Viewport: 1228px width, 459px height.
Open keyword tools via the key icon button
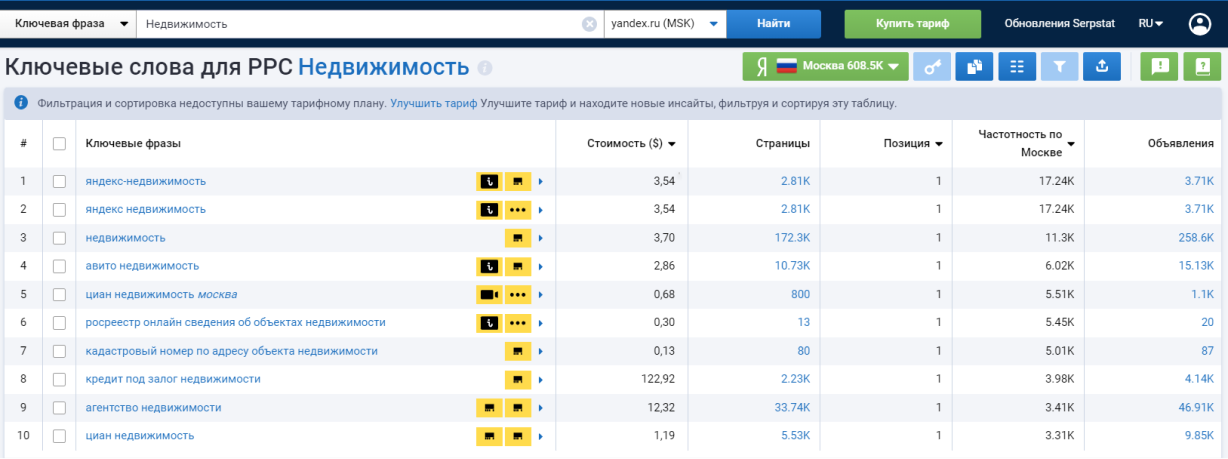click(x=931, y=67)
